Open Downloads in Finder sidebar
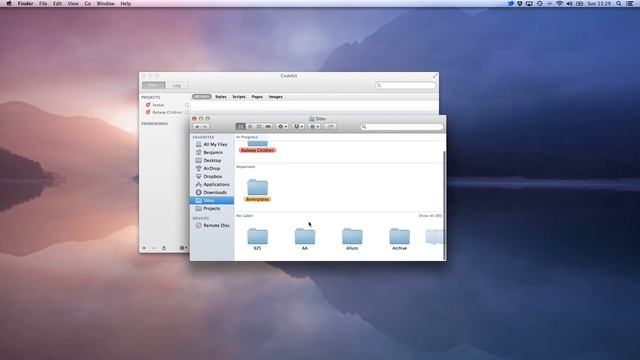640x360 pixels. pyautogui.click(x=212, y=192)
